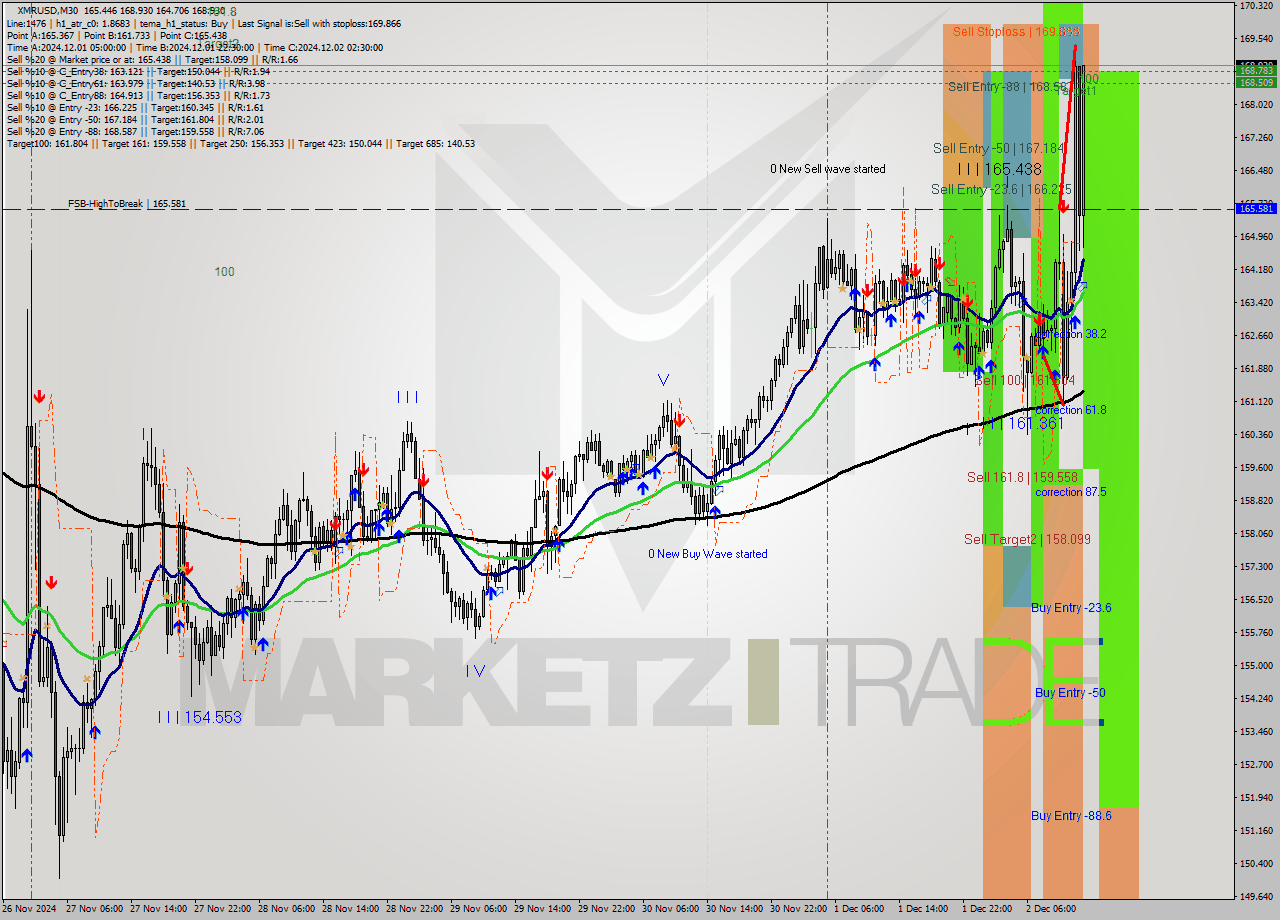The width and height of the screenshot is (1280, 920).
Task: Click the XMRUSD,M30 symbol title
Action: 49,10
